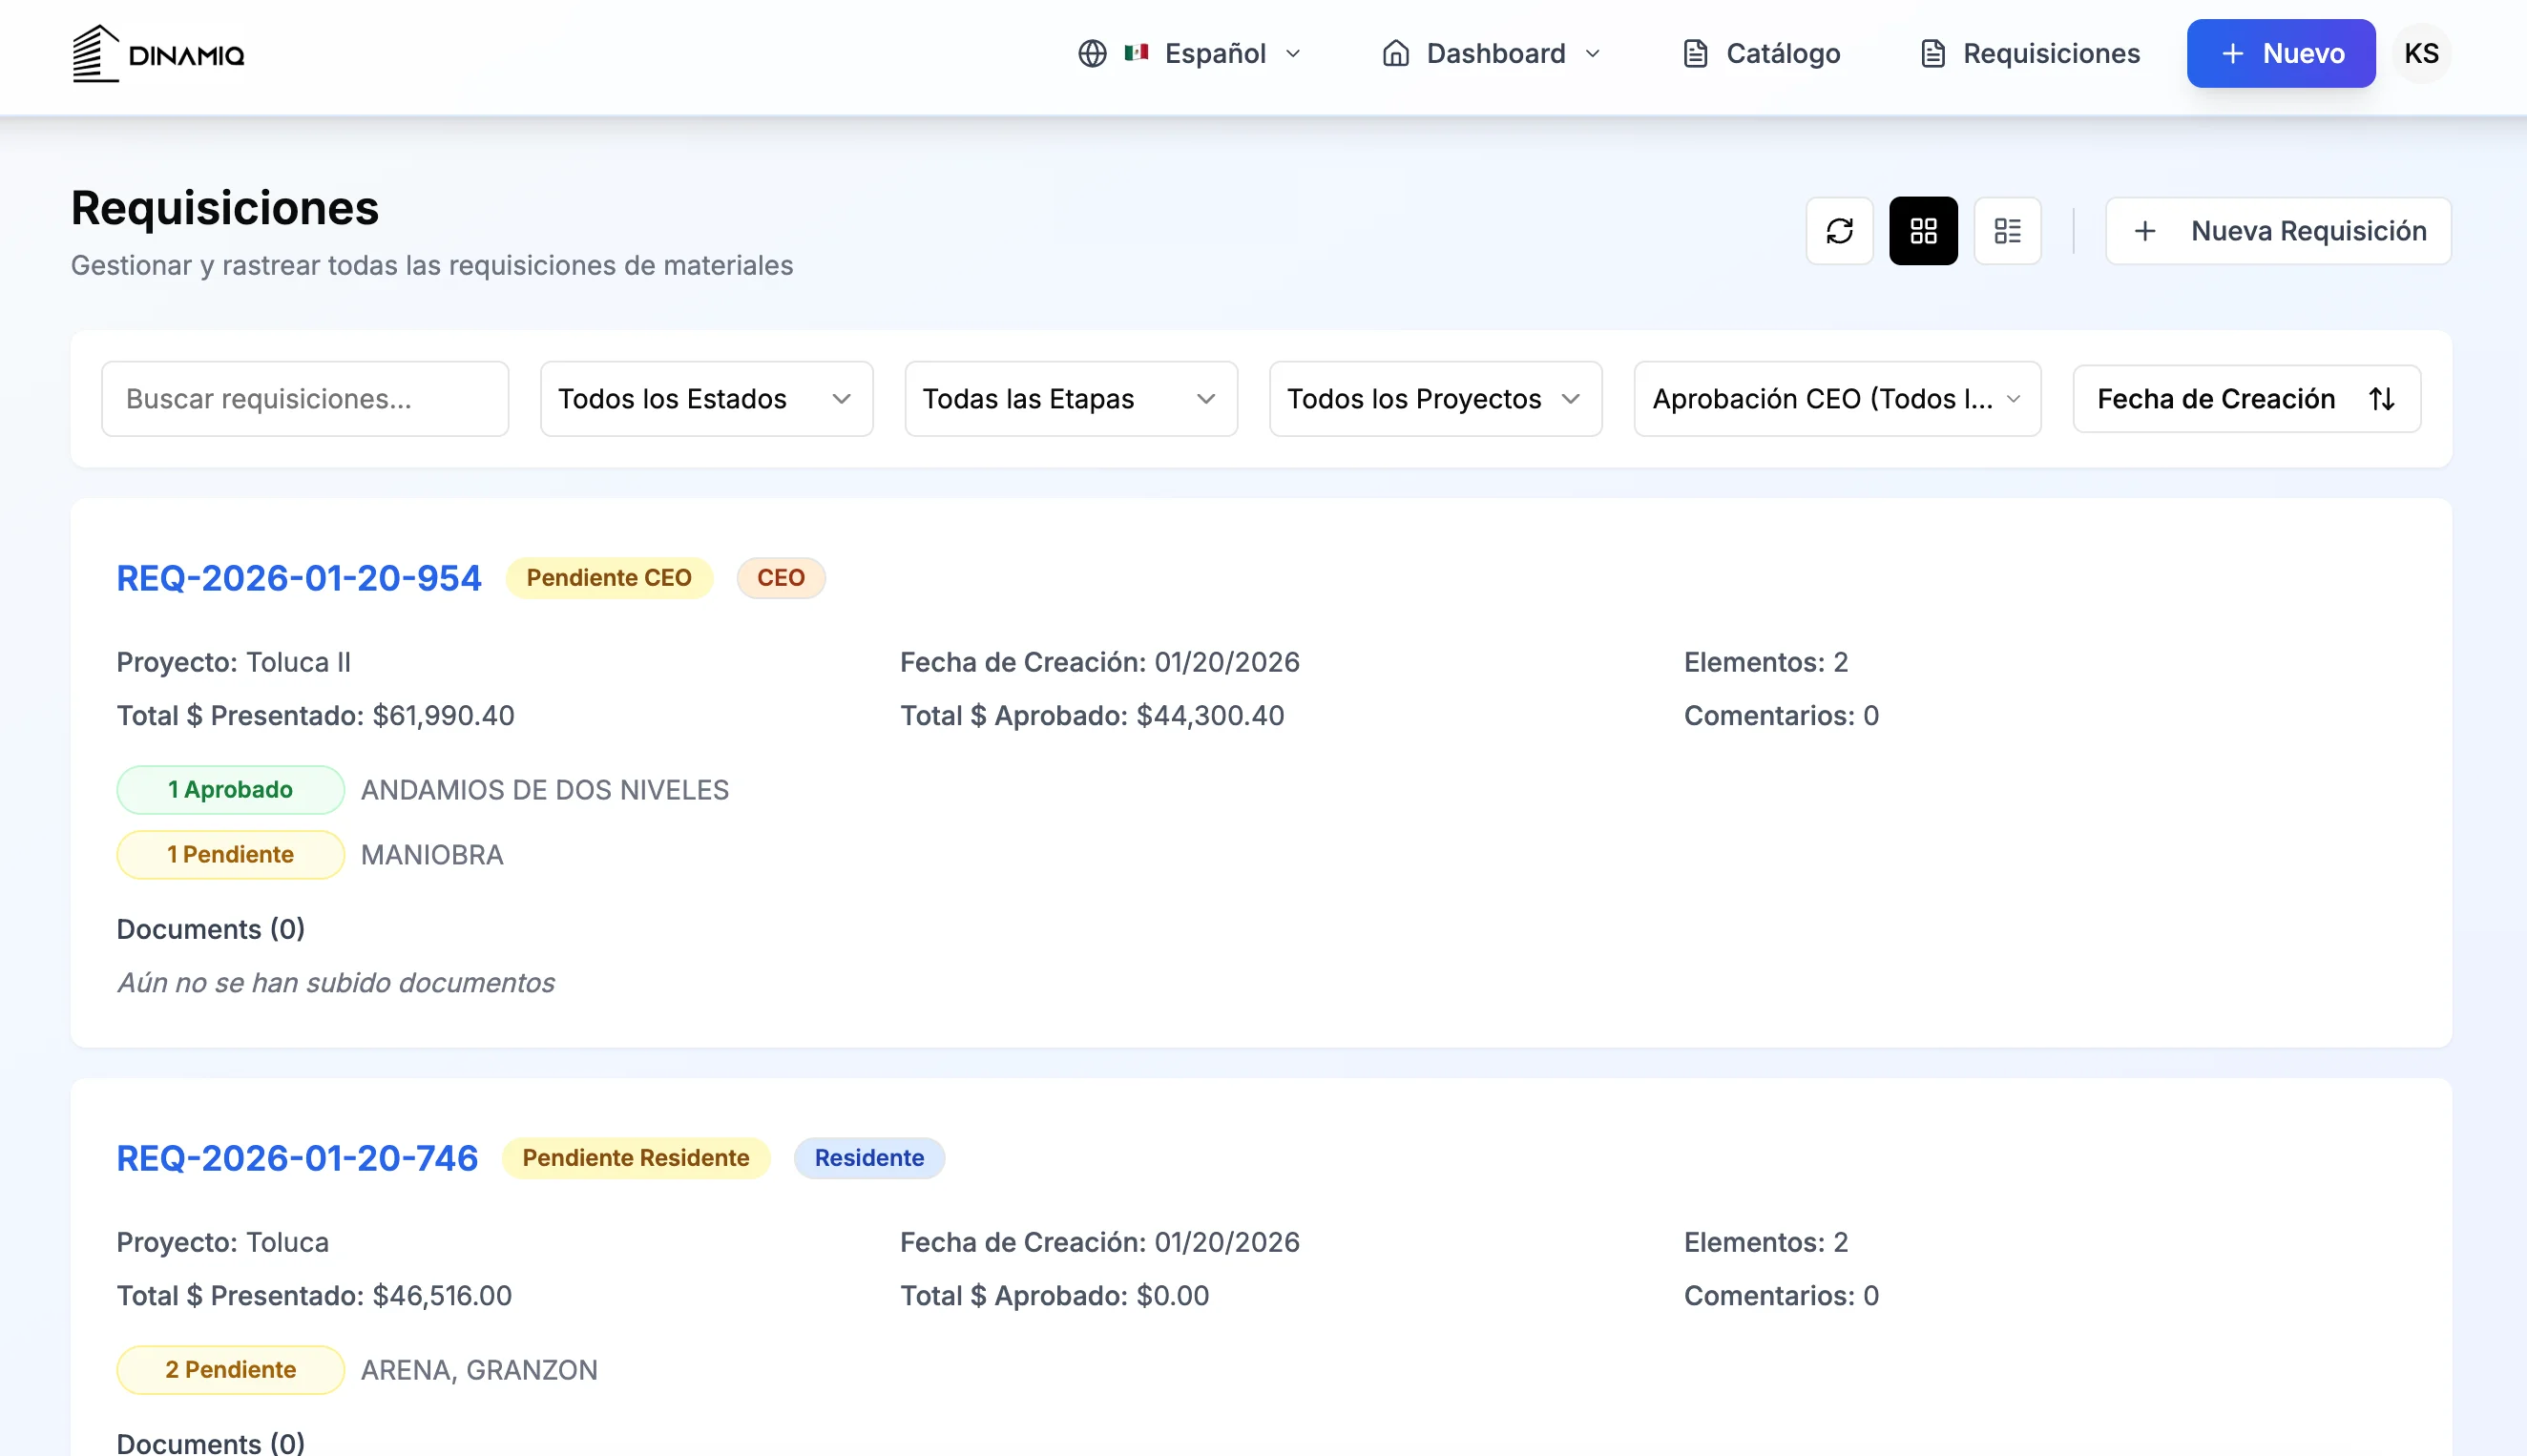Open requisition REQ-2026-01-20-954
2527x1456 pixels.
[x=299, y=578]
